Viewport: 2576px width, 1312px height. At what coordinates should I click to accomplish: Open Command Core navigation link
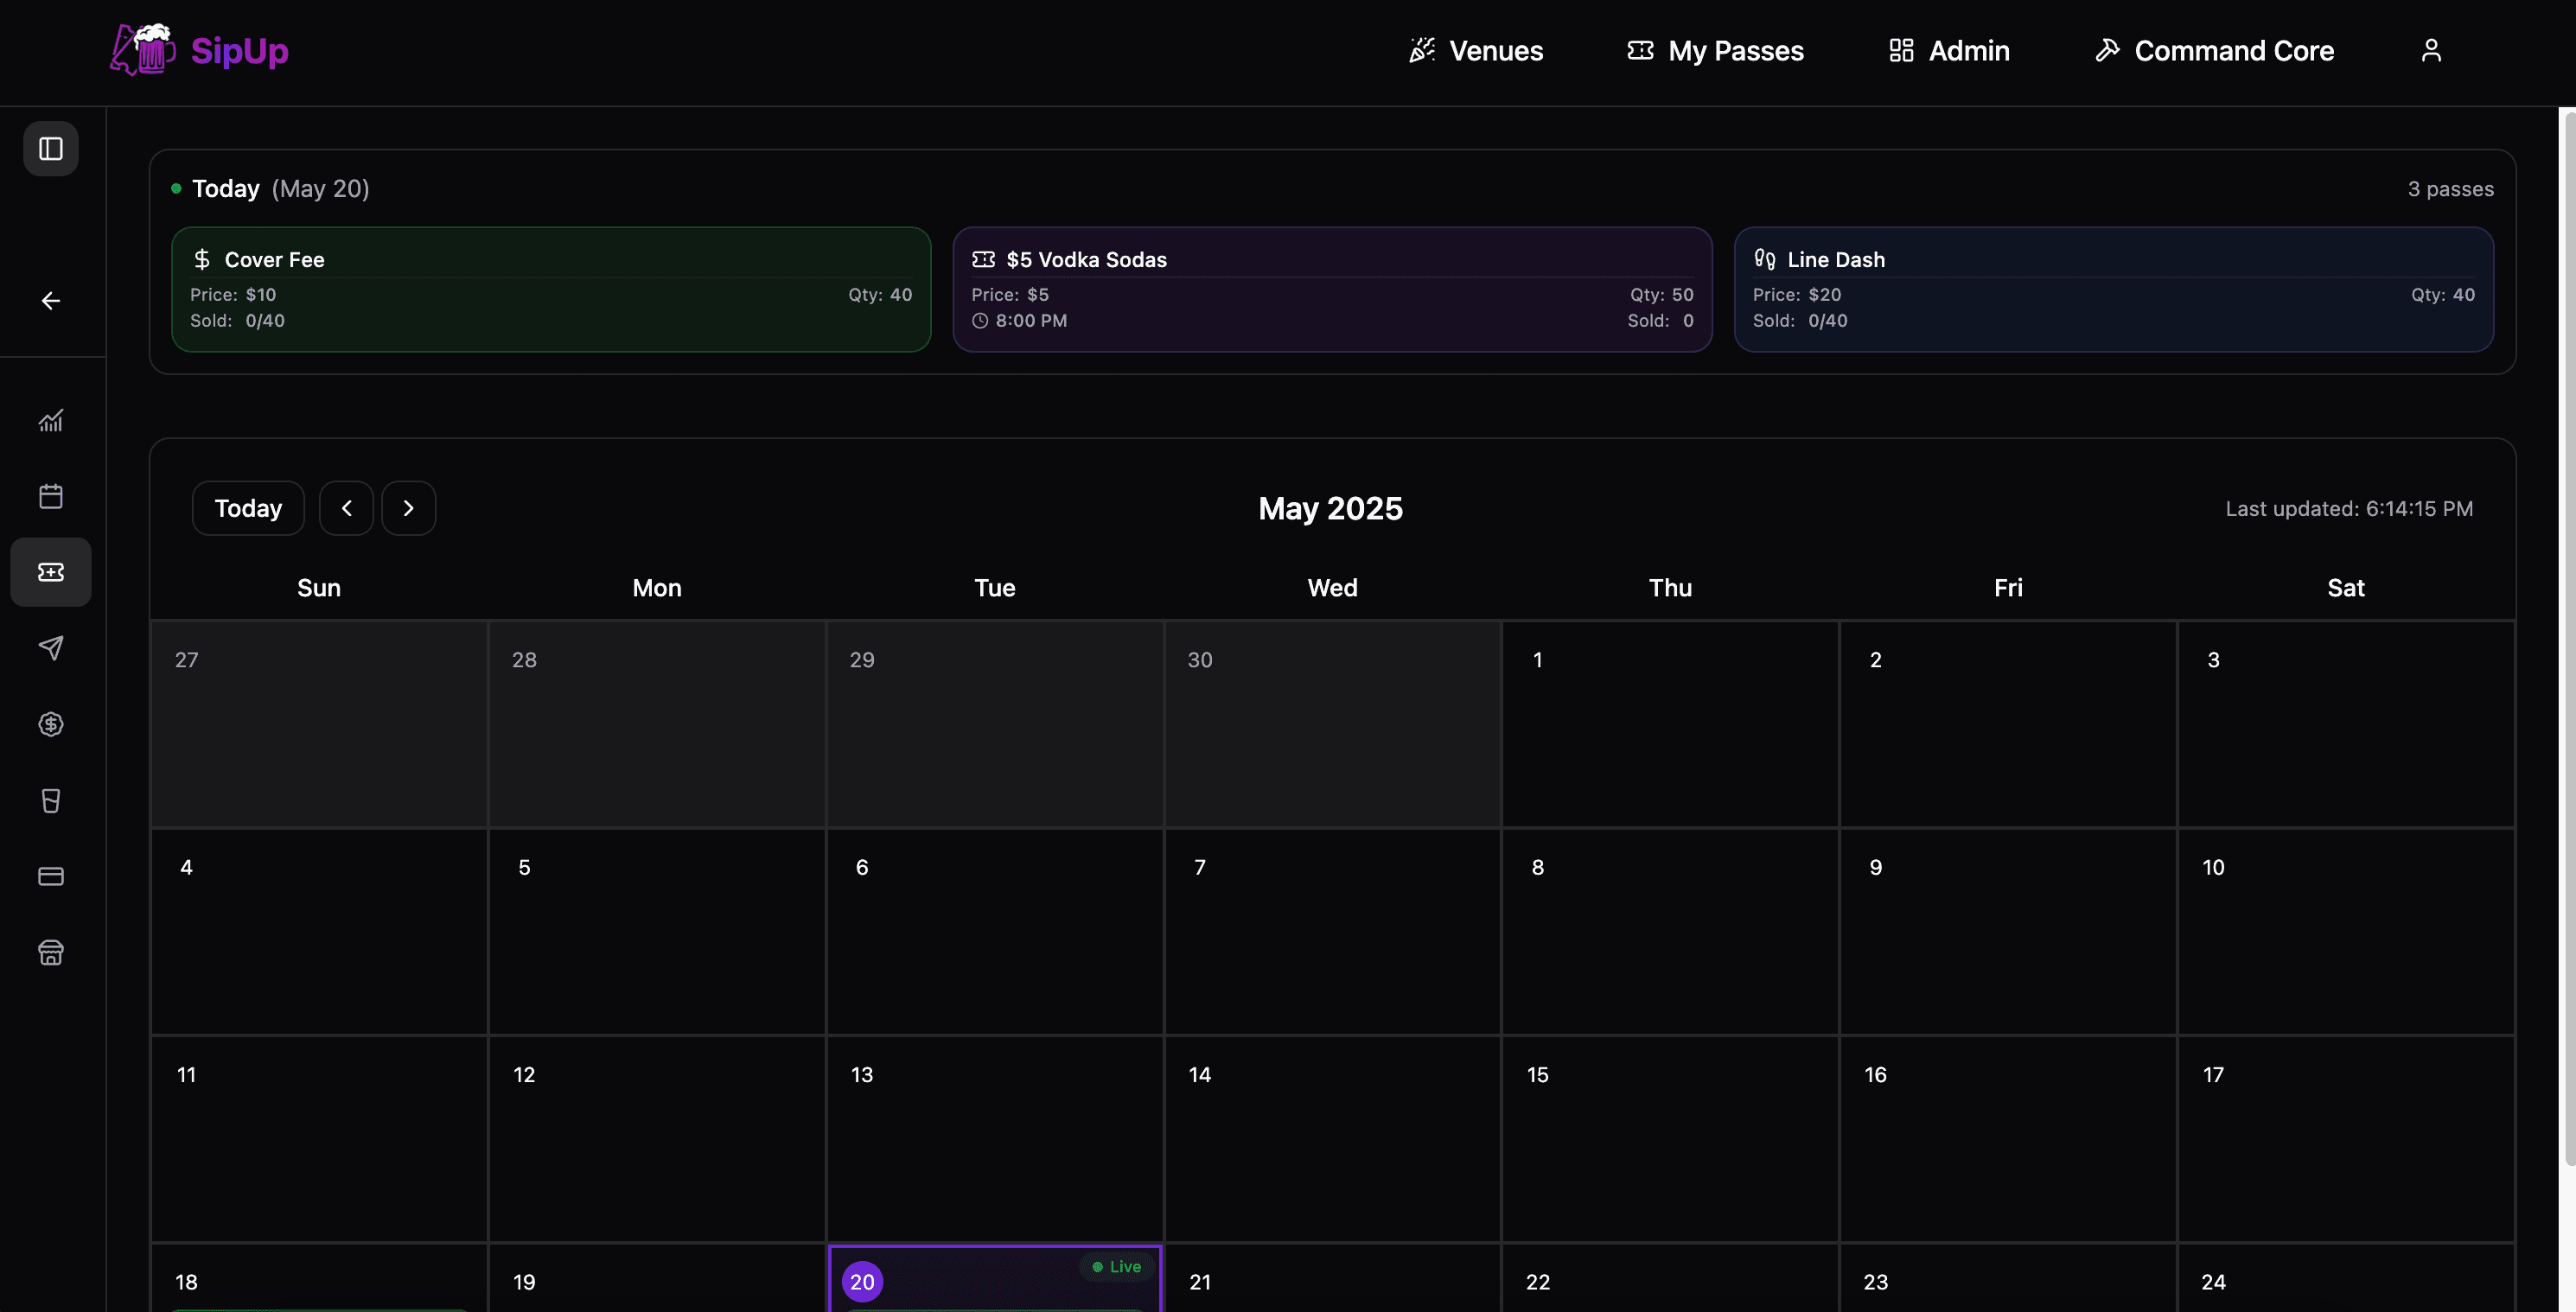2214,51
